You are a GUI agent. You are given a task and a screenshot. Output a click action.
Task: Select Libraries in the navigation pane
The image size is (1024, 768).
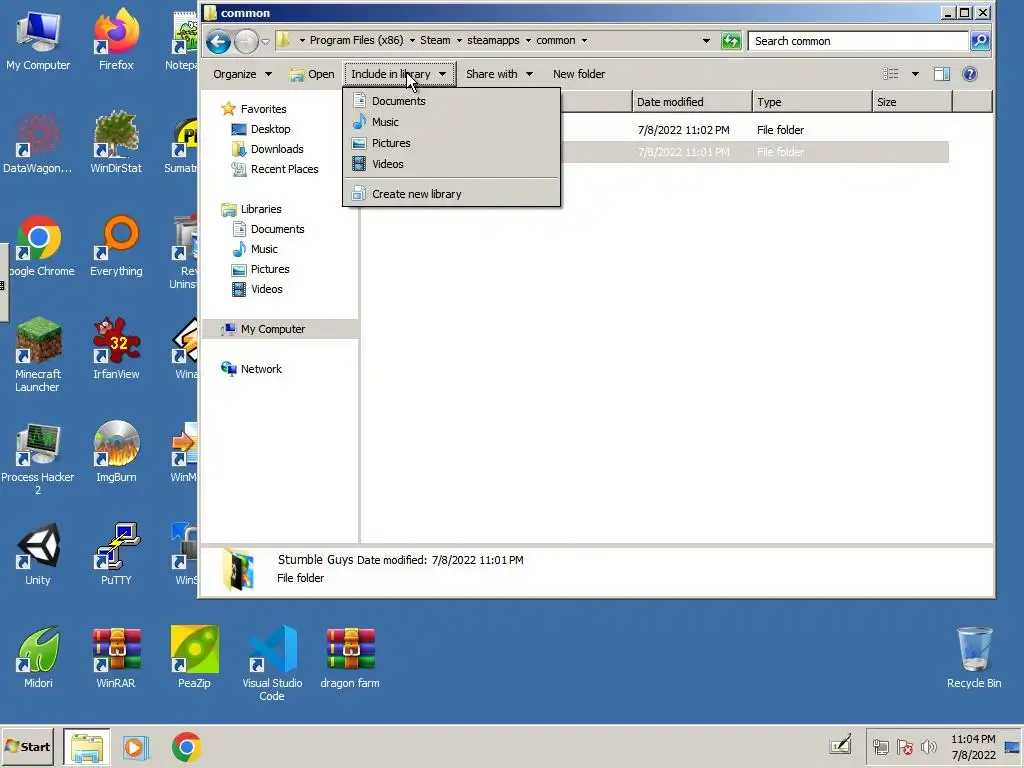pyautogui.click(x=260, y=209)
